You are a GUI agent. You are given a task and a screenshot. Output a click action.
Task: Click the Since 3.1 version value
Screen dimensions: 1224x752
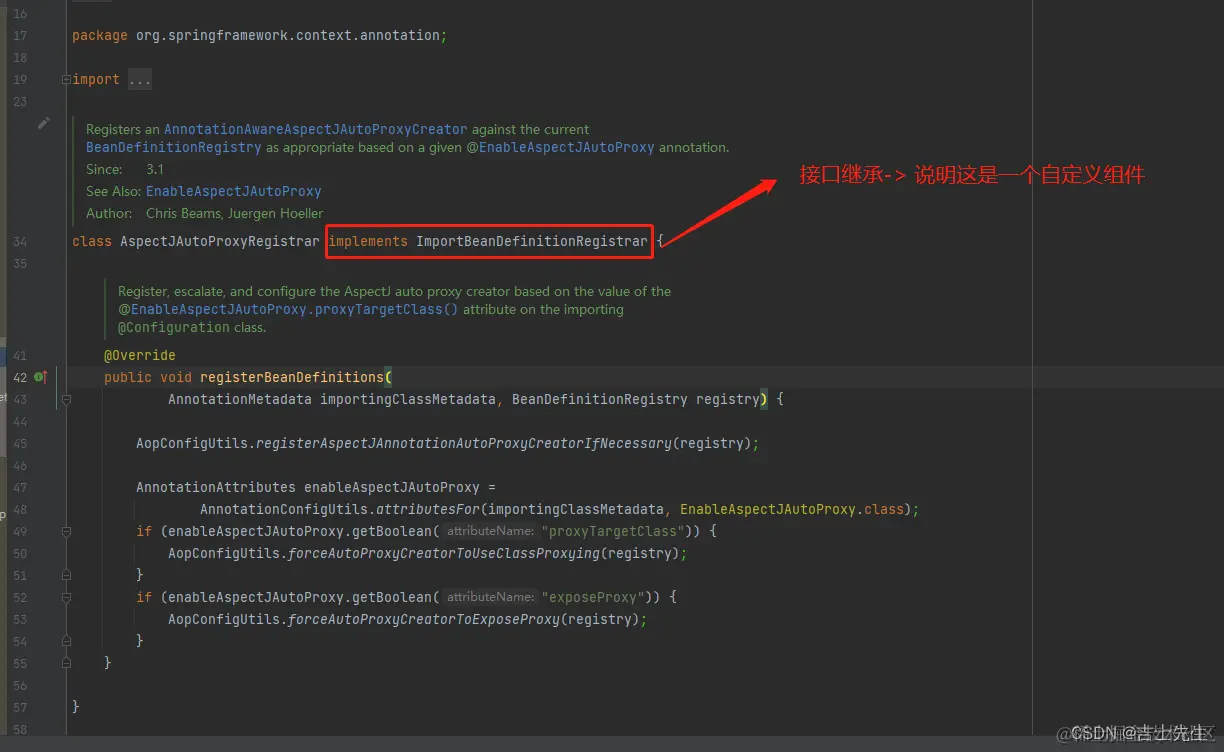[155, 169]
